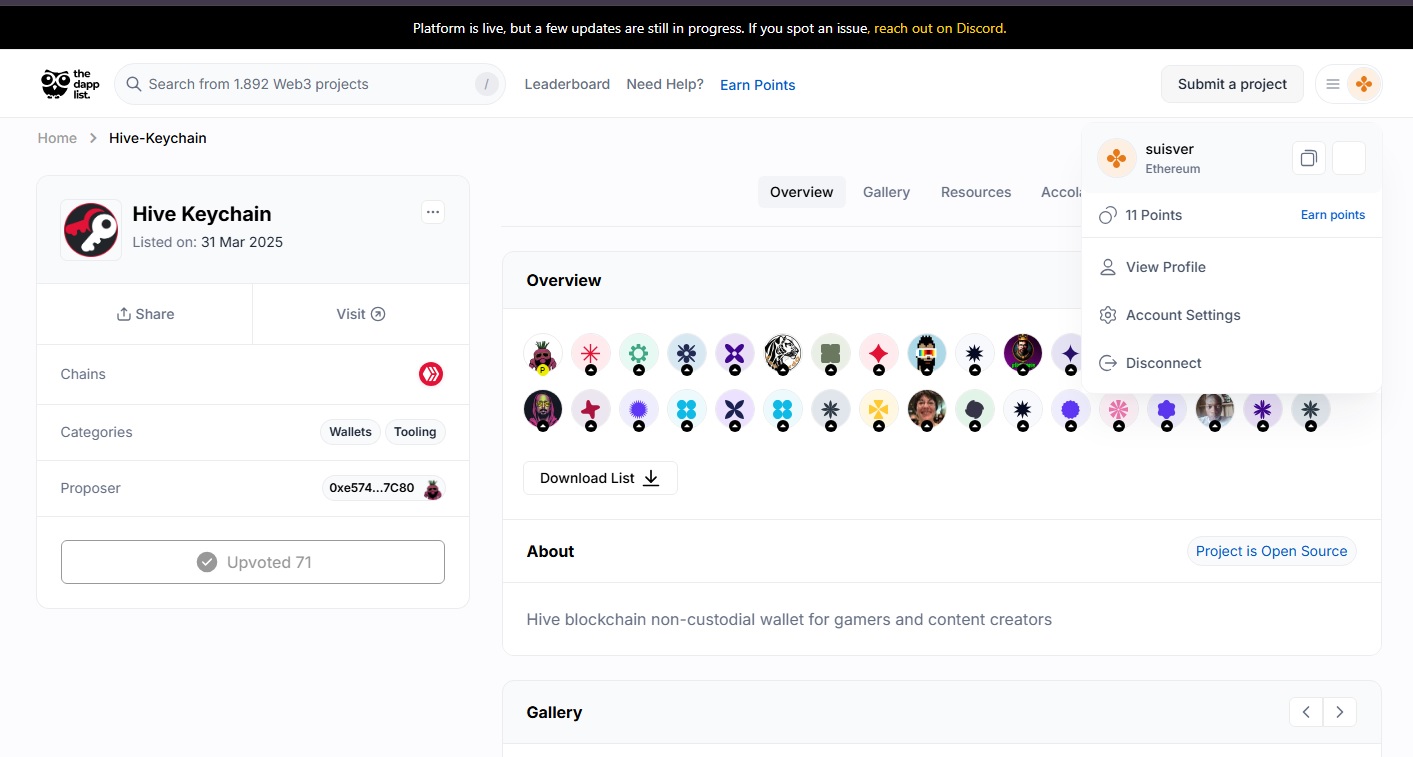Show the previous Gallery image
1413x757 pixels.
pos(1306,712)
